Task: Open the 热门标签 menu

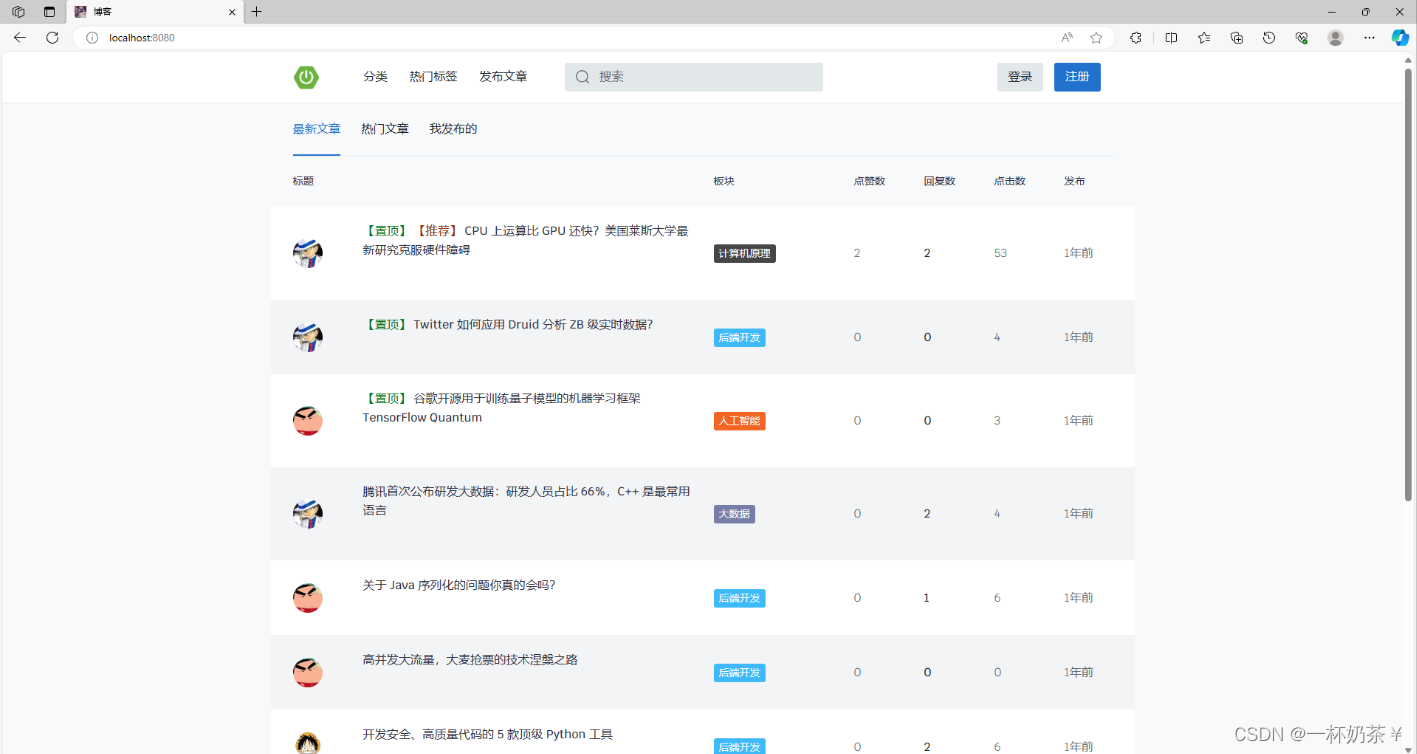Action: click(x=433, y=77)
